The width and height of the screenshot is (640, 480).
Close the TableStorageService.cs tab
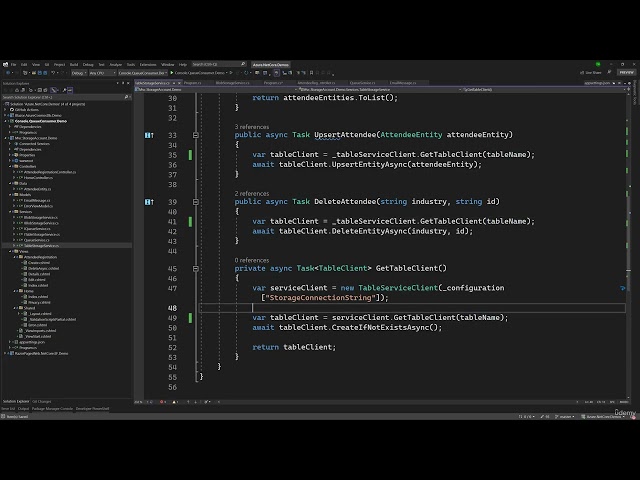point(179,83)
